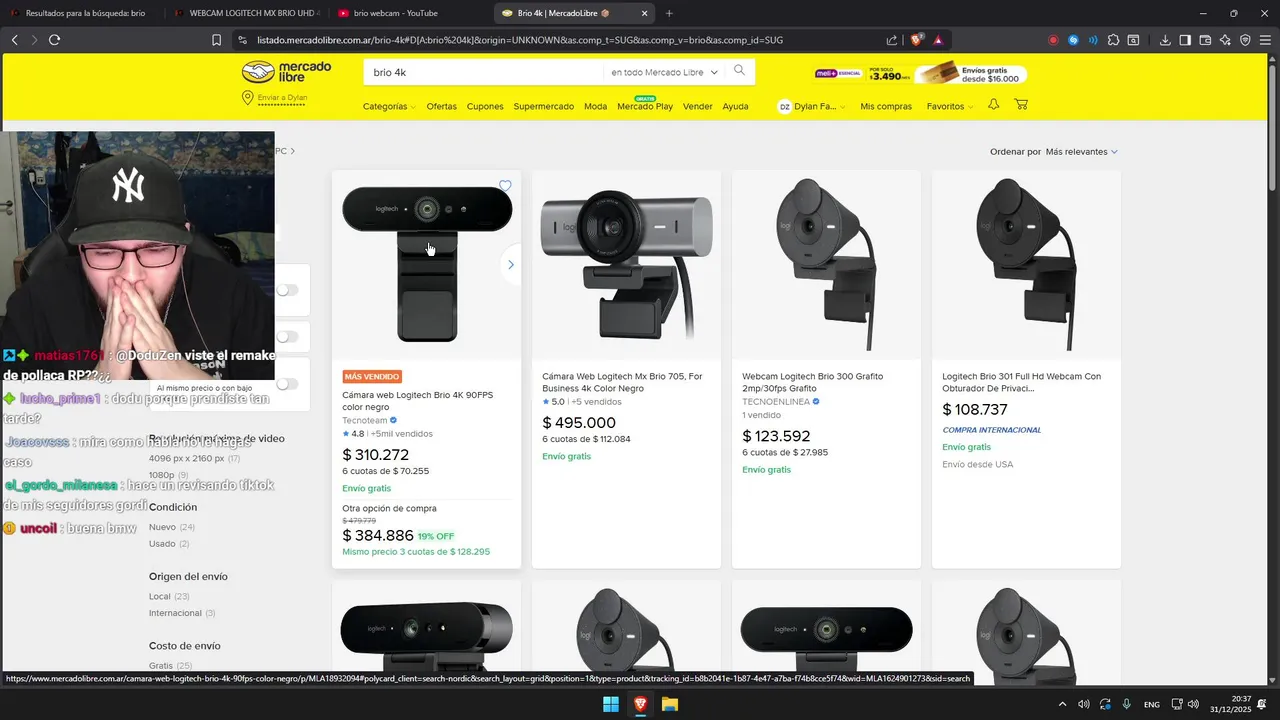Click the Mx Brio 705 product image
Viewport: 1280px width, 720px height.
[626, 265]
